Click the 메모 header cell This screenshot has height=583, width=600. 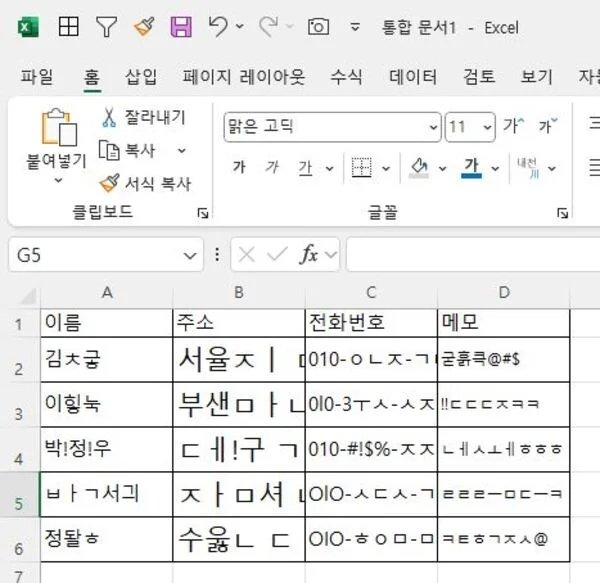[504, 323]
